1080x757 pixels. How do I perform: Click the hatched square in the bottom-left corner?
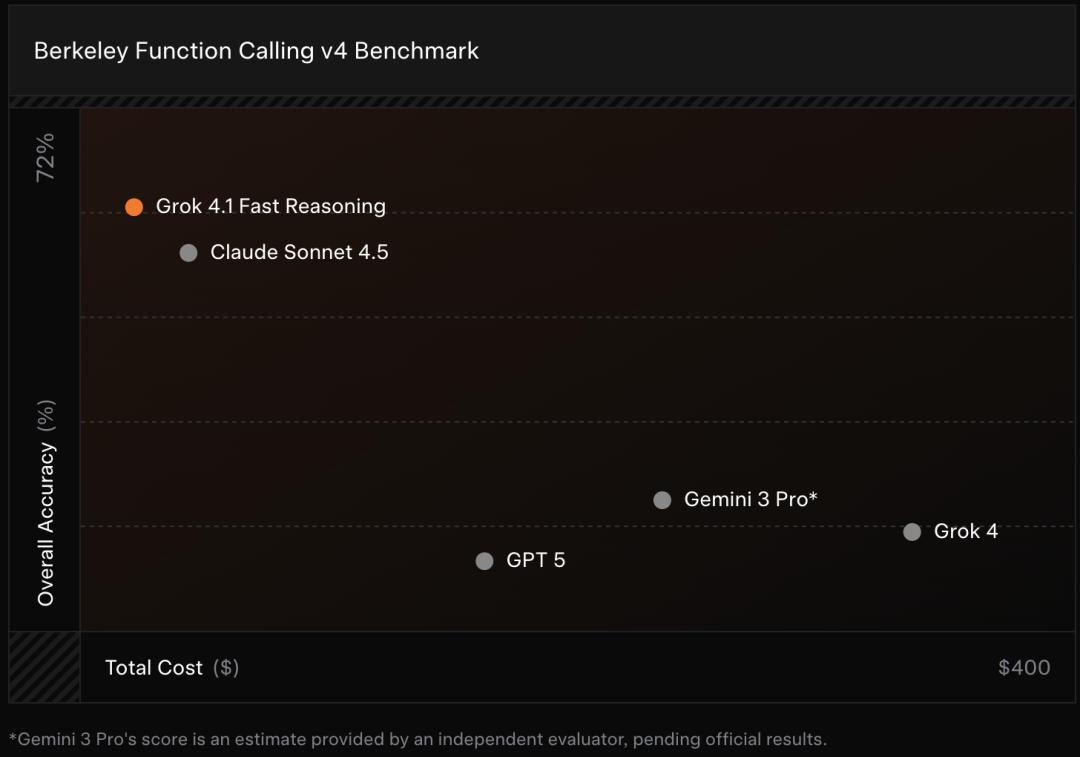[x=44, y=667]
